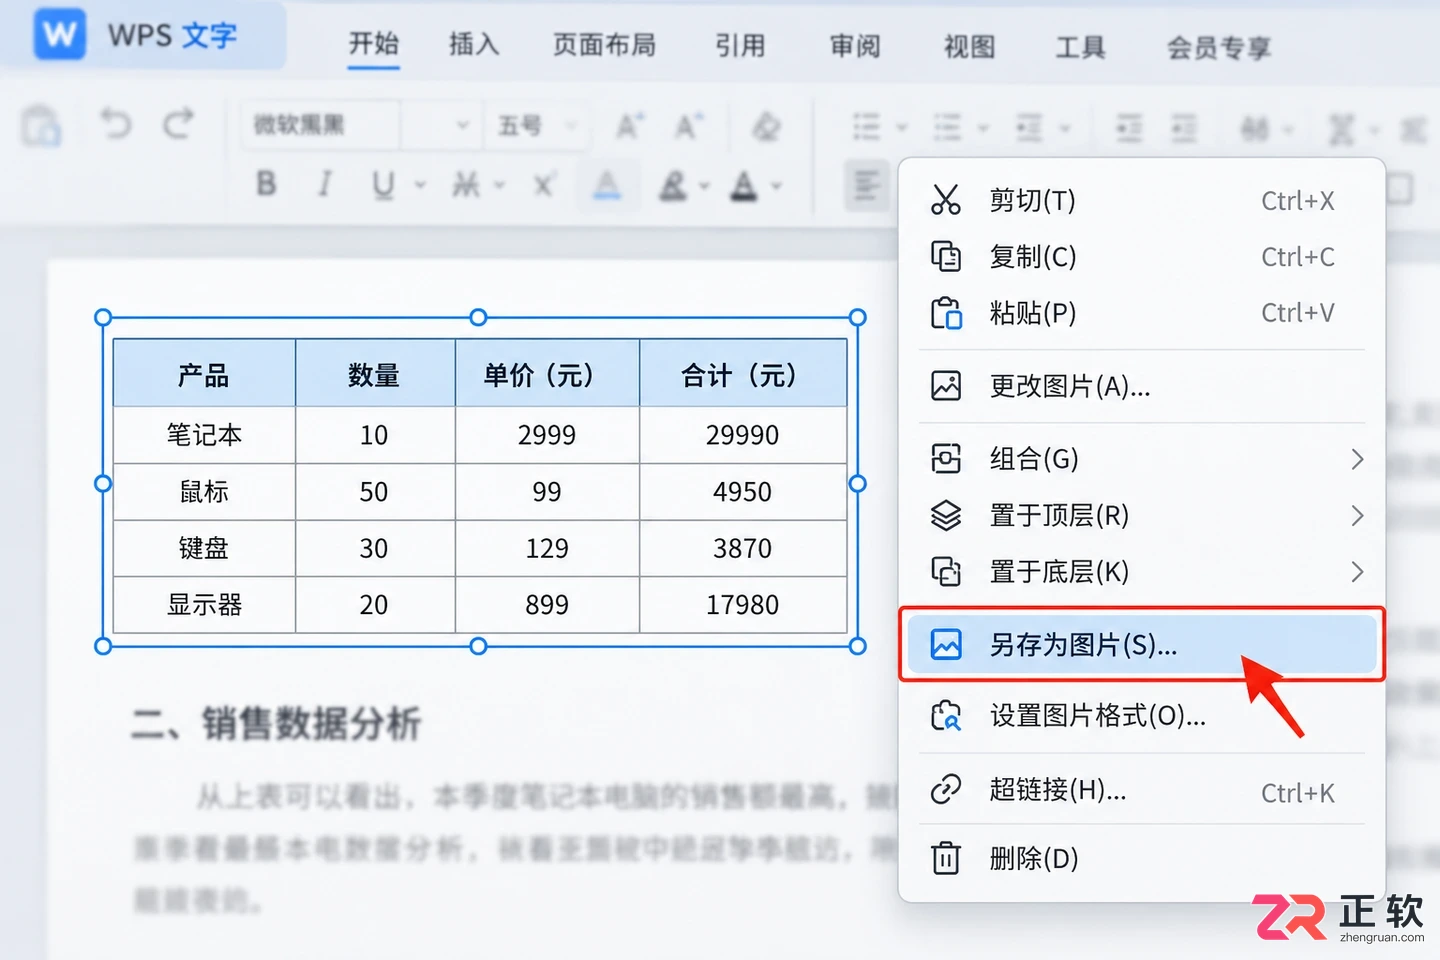Expand the 置于顶层(R) submenu

pos(1357,515)
